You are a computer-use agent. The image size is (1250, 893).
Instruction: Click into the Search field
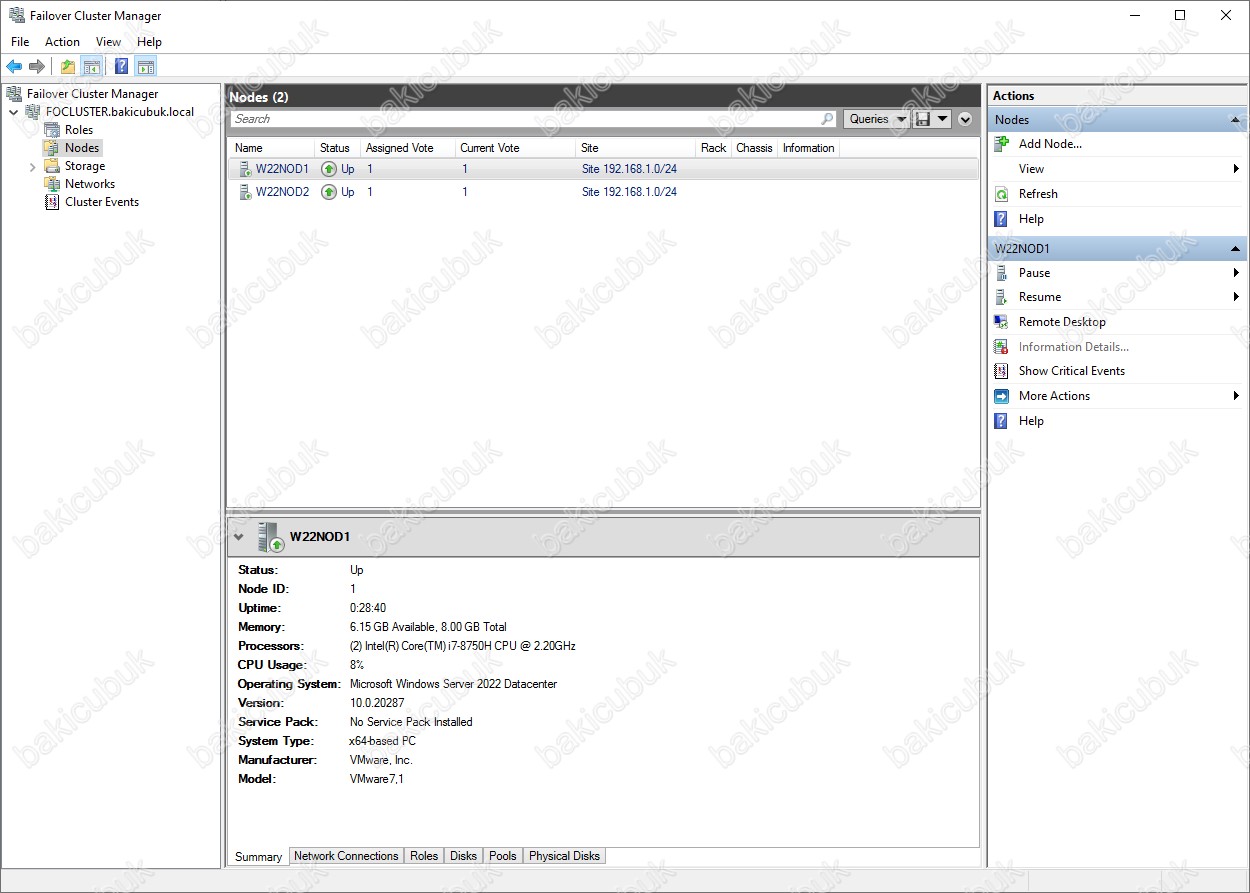pos(525,119)
